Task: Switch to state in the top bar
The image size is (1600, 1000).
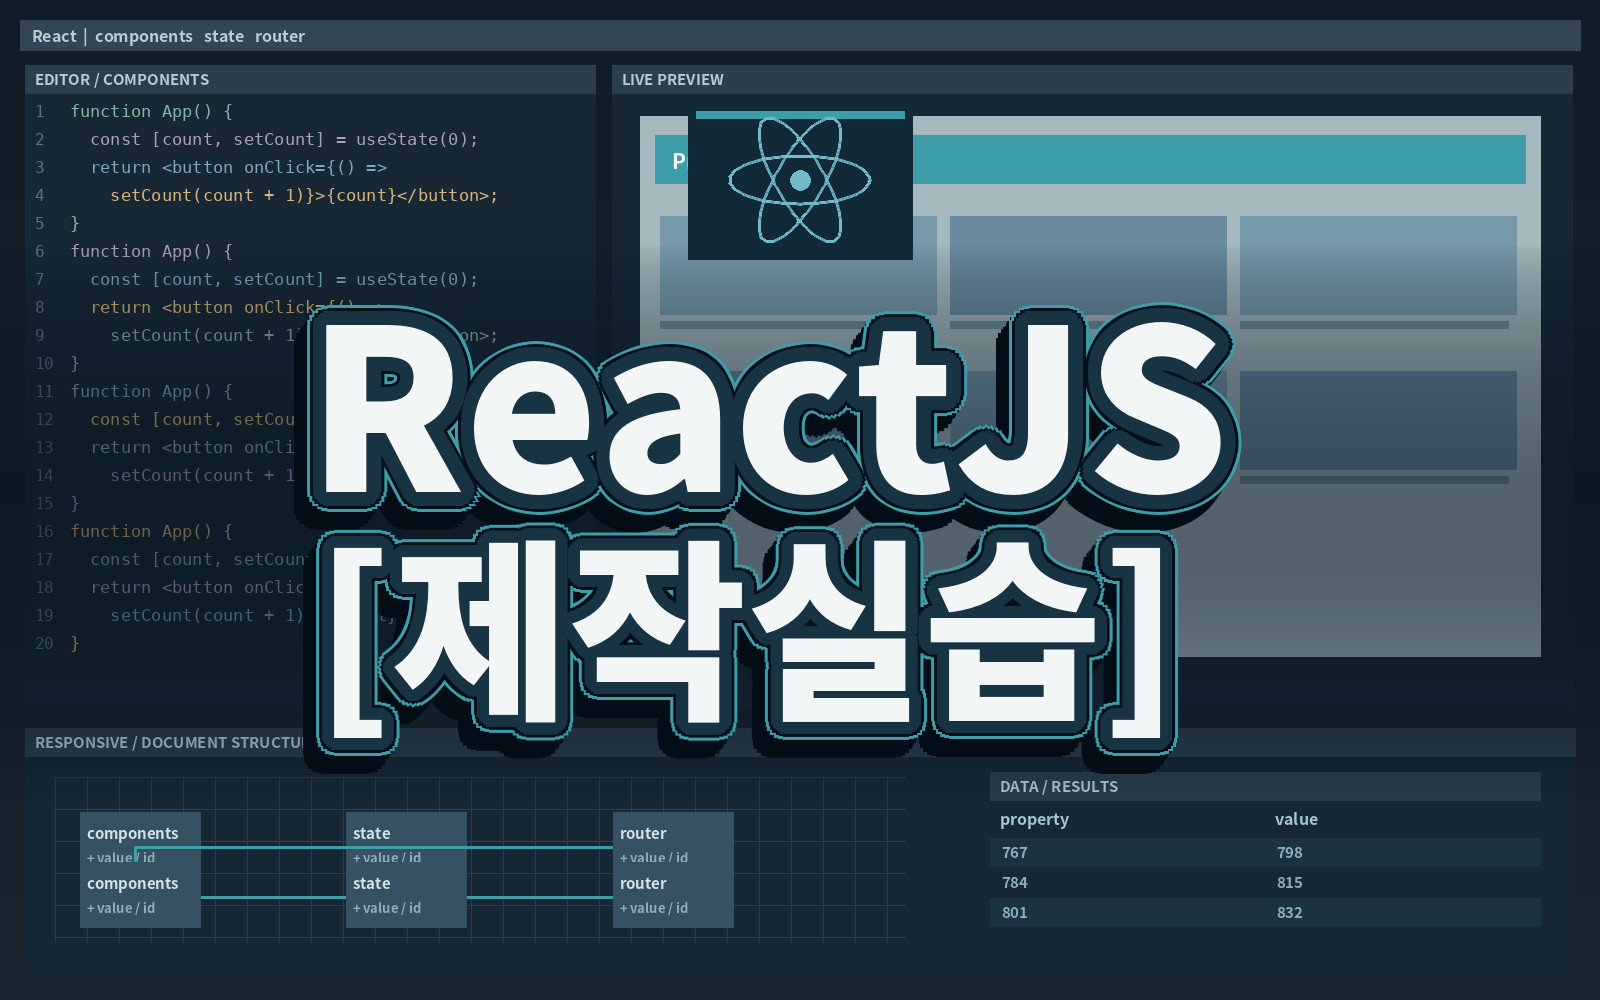Action: click(x=224, y=36)
